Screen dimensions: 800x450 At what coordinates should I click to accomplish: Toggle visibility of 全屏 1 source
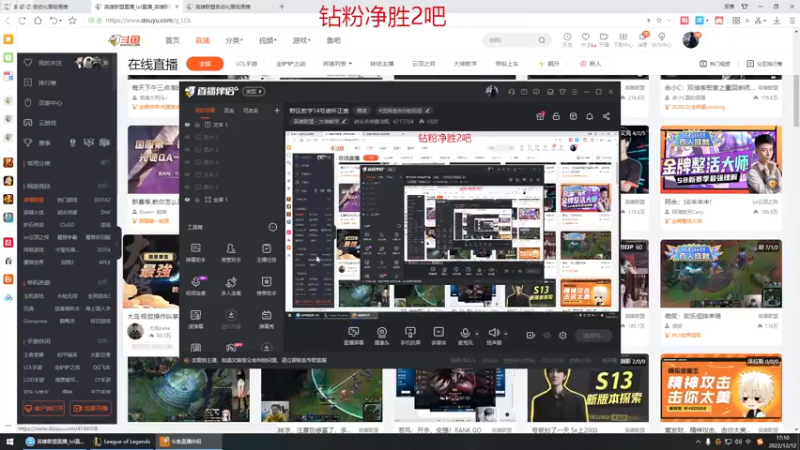point(187,199)
